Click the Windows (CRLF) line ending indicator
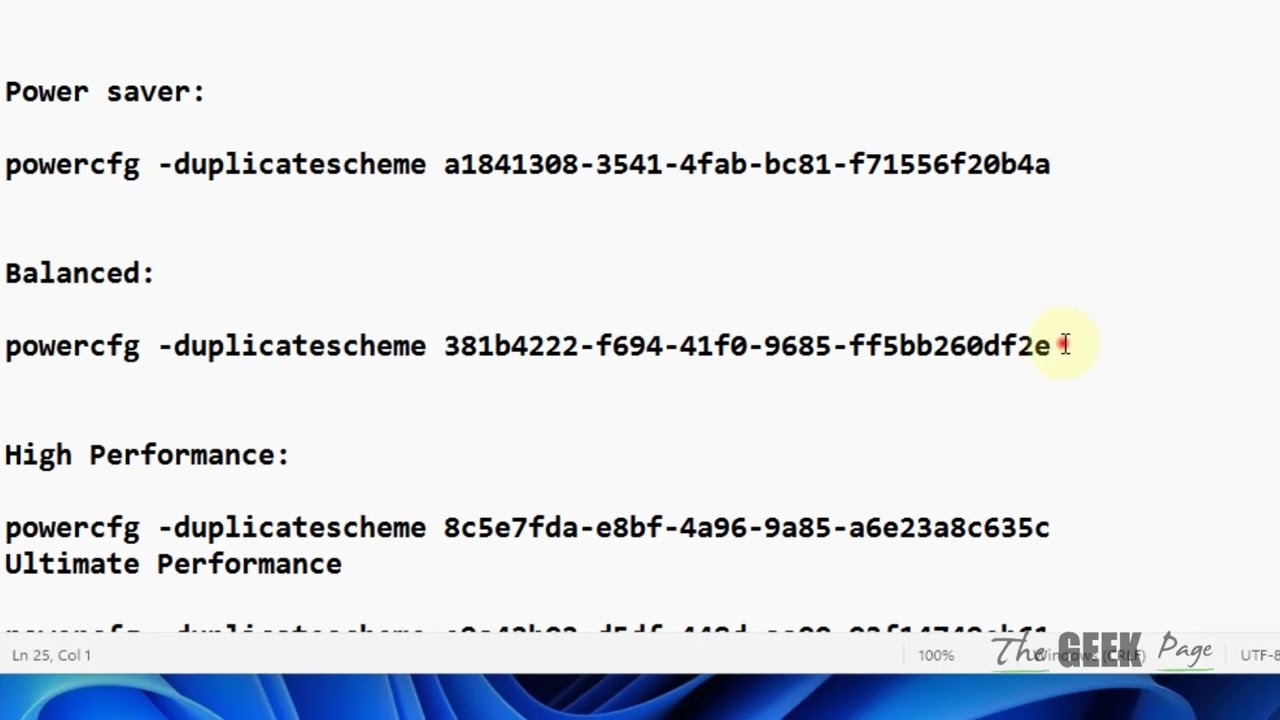The image size is (1280, 720). pos(1090,656)
